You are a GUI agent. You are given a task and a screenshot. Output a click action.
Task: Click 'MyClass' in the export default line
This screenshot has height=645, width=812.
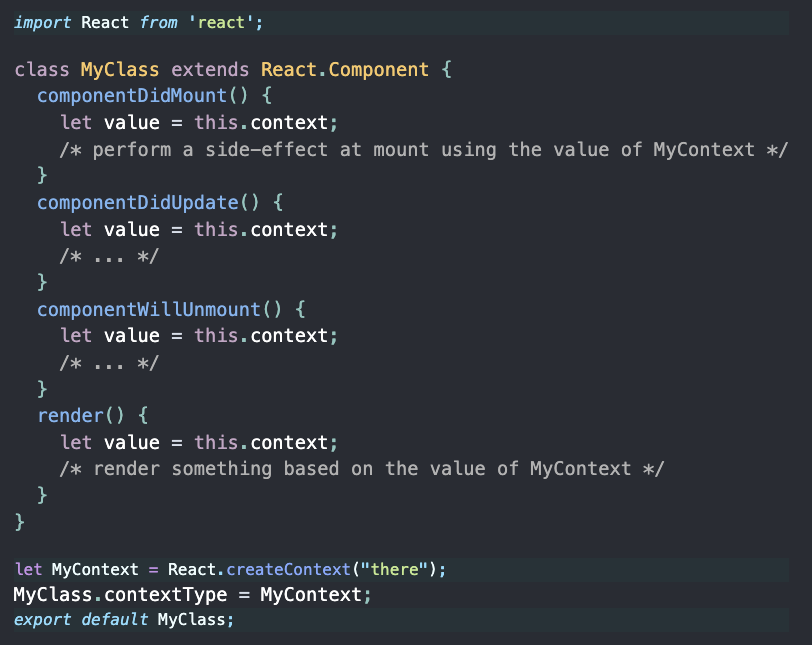pos(191,619)
